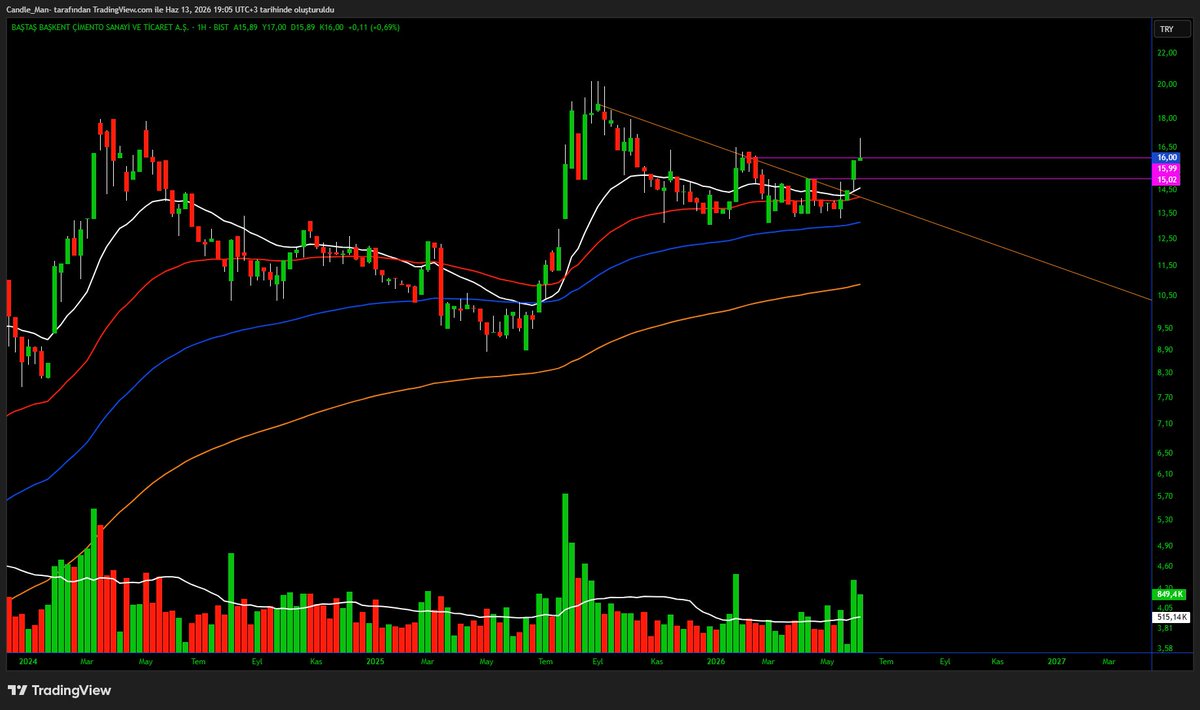The image size is (1200, 710).
Task: Click the 3,58 price axis label
Action: (1165, 649)
